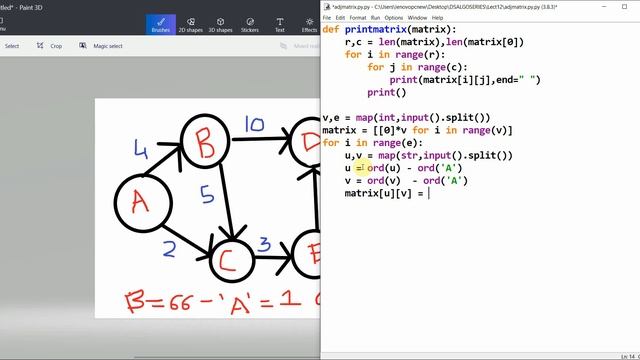Open the Format menu in IDLE

click(x=358, y=18)
